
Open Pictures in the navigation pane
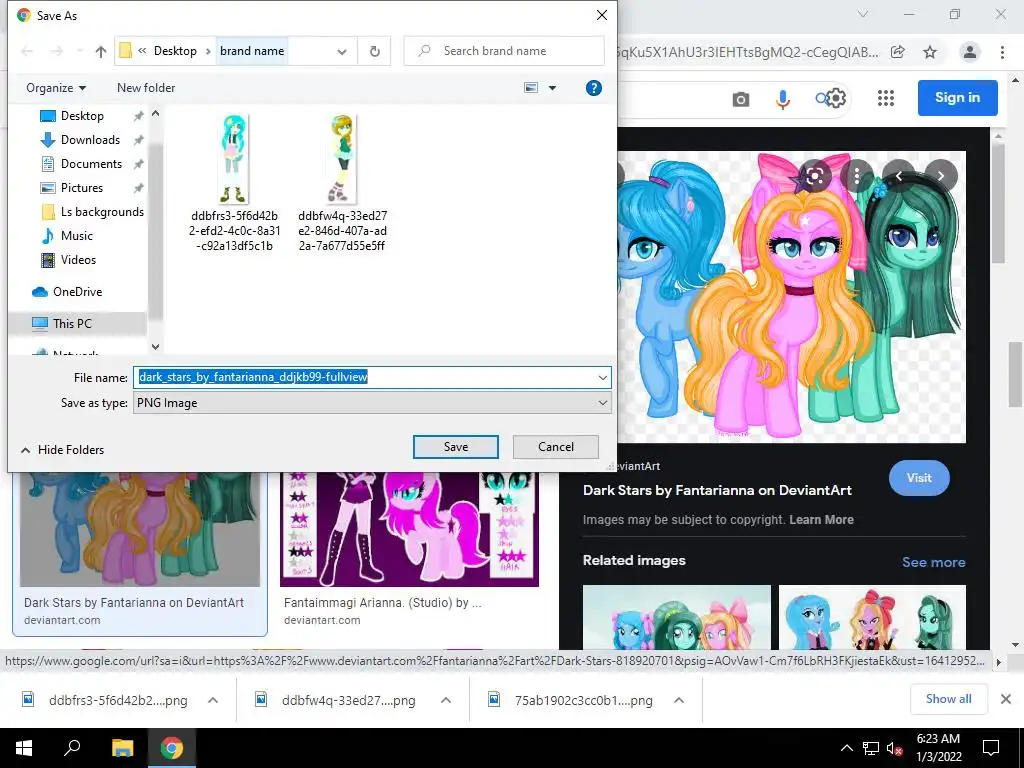82,188
